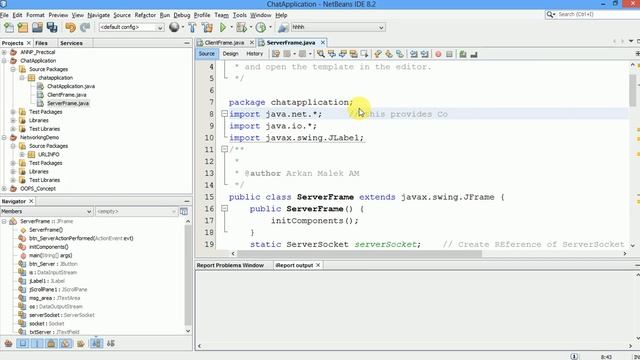
Task: Switch to the Services tab
Action: click(x=71, y=43)
